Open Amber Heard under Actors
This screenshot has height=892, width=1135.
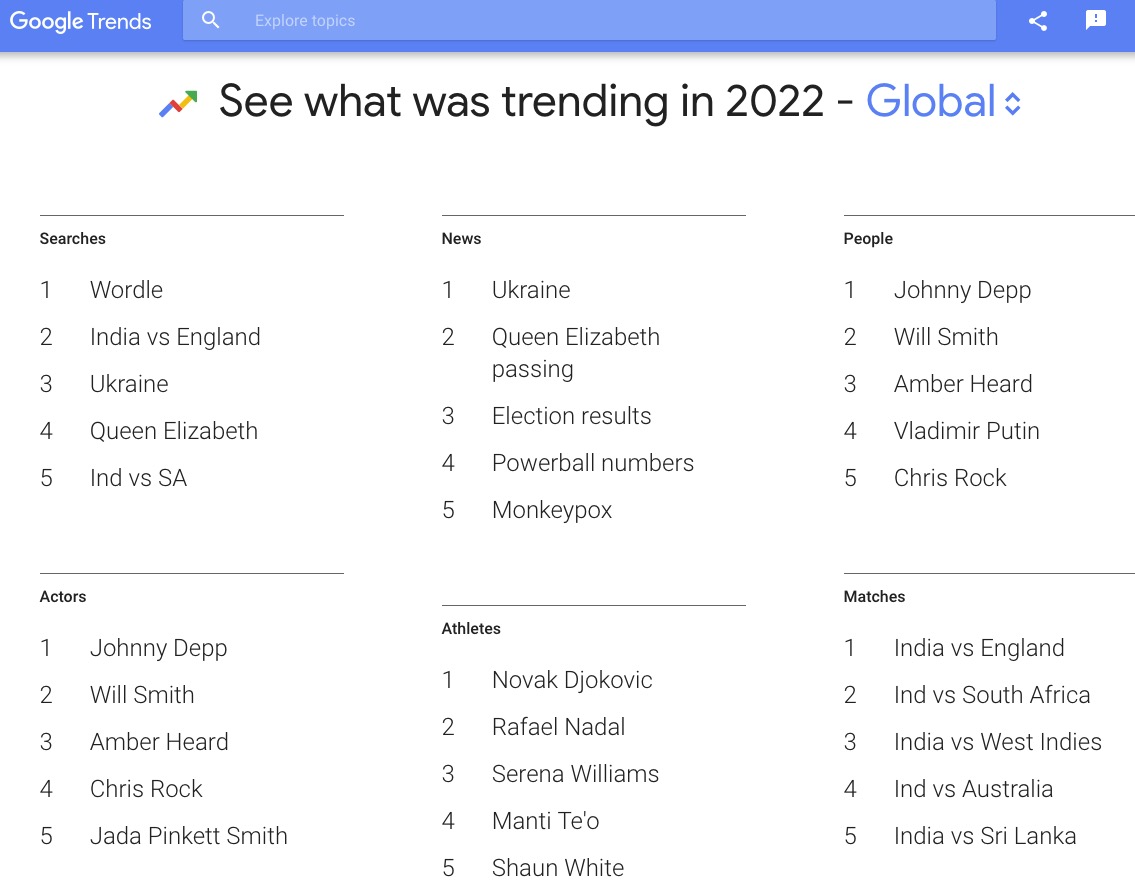[x=159, y=741]
